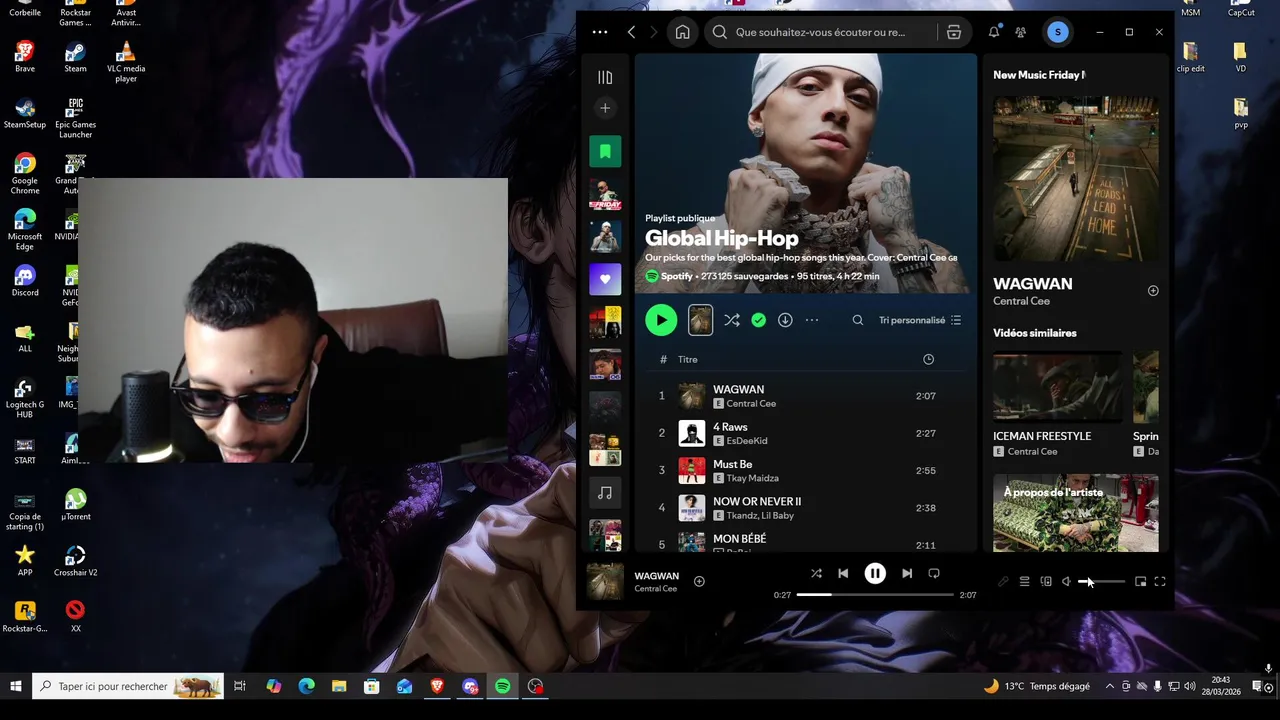Open VLC media player desktop shortcut
The width and height of the screenshot is (1280, 720).
[126, 62]
